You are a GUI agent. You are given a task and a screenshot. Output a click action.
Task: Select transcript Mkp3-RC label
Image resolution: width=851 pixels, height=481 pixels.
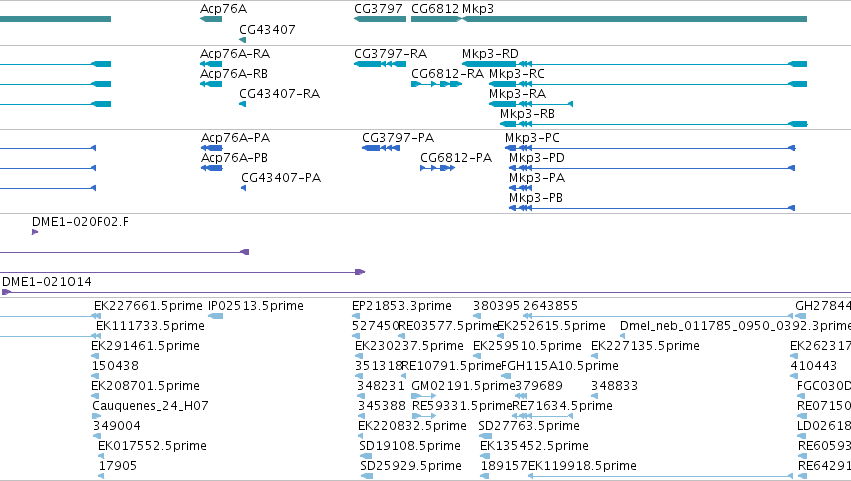(x=517, y=74)
